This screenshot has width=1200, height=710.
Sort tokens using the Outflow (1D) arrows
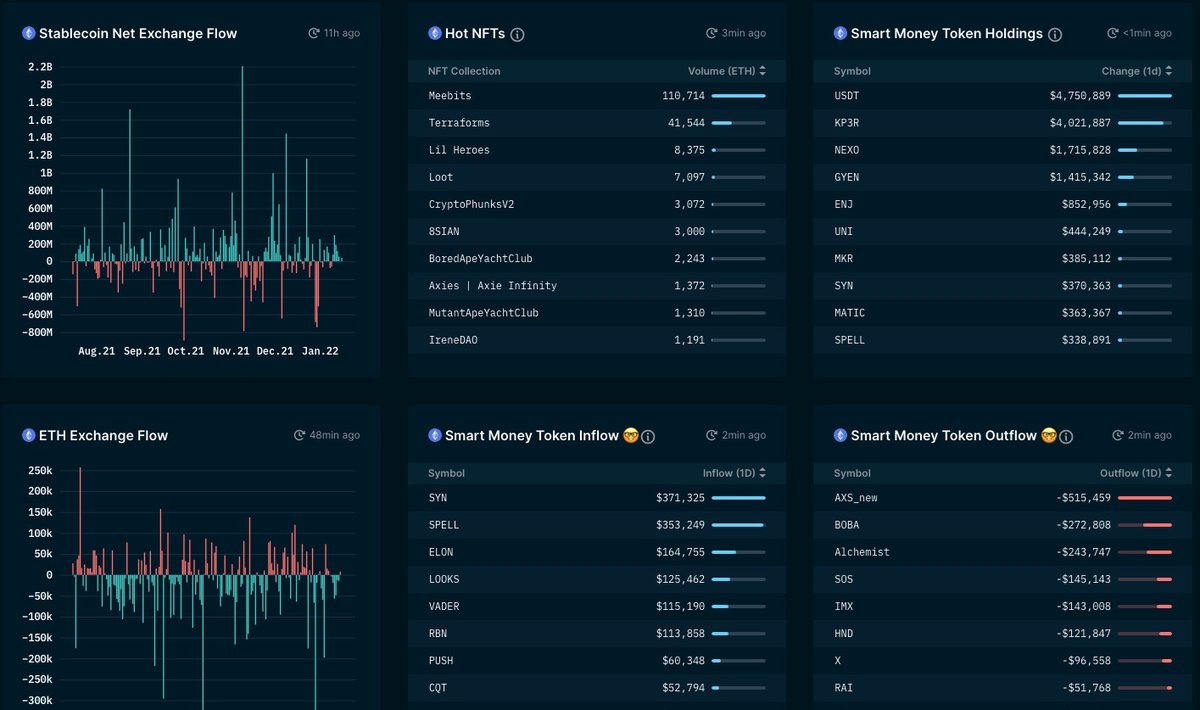(1168, 473)
